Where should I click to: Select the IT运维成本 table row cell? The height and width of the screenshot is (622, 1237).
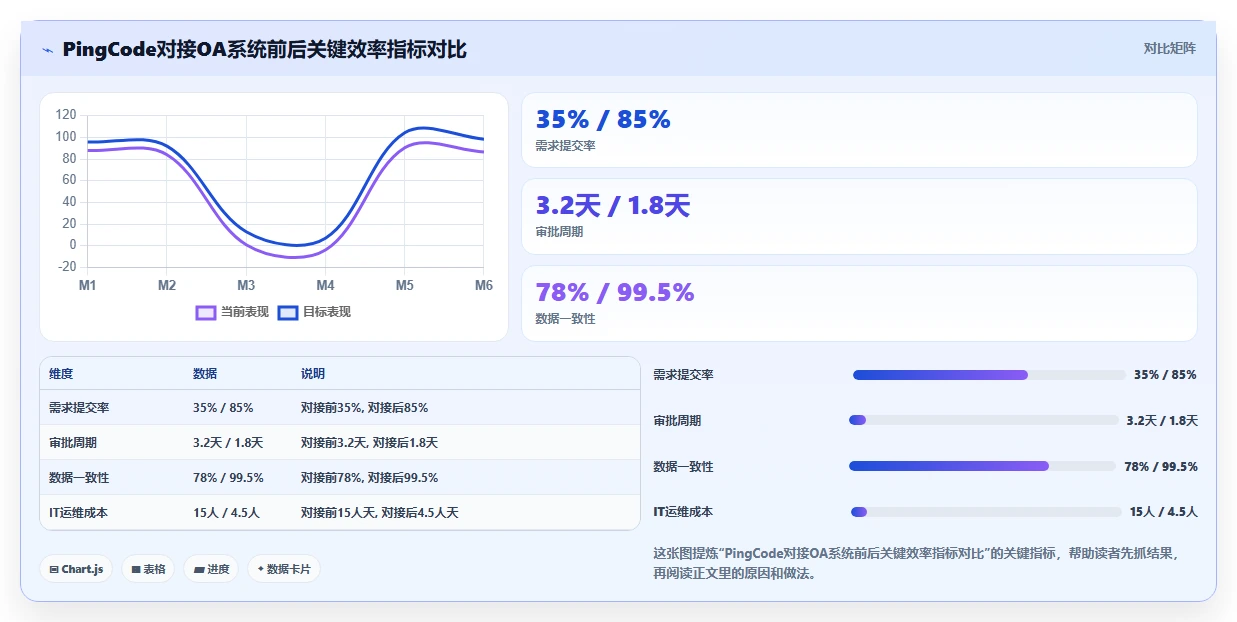point(78,512)
